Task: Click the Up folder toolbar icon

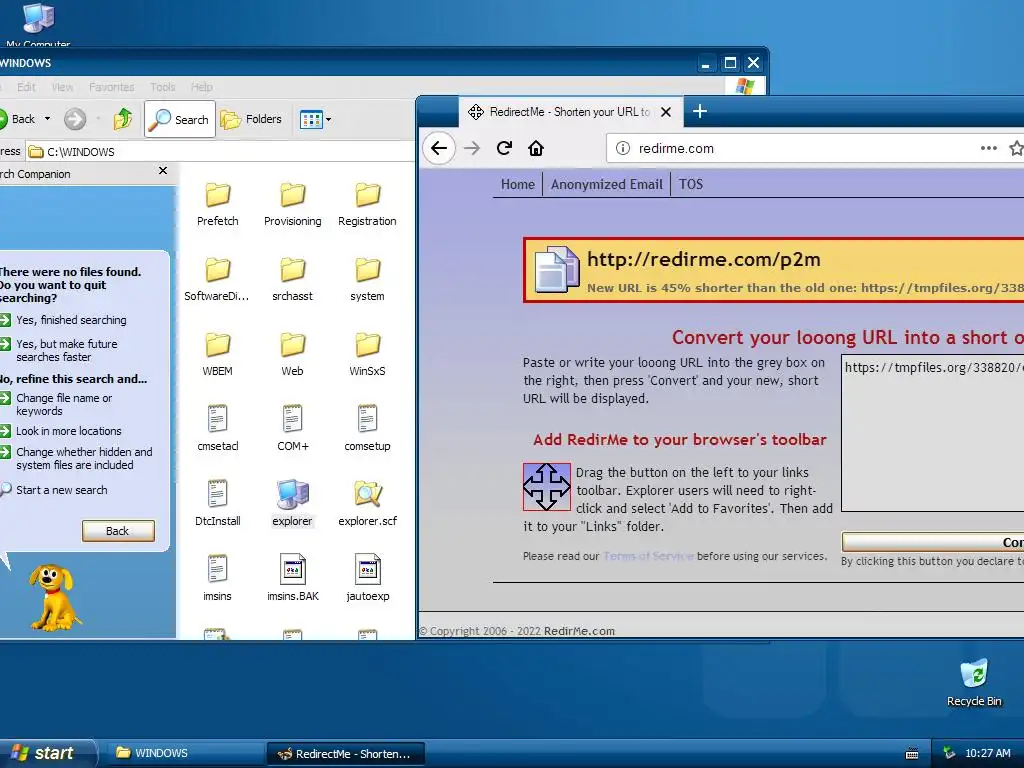Action: (123, 119)
